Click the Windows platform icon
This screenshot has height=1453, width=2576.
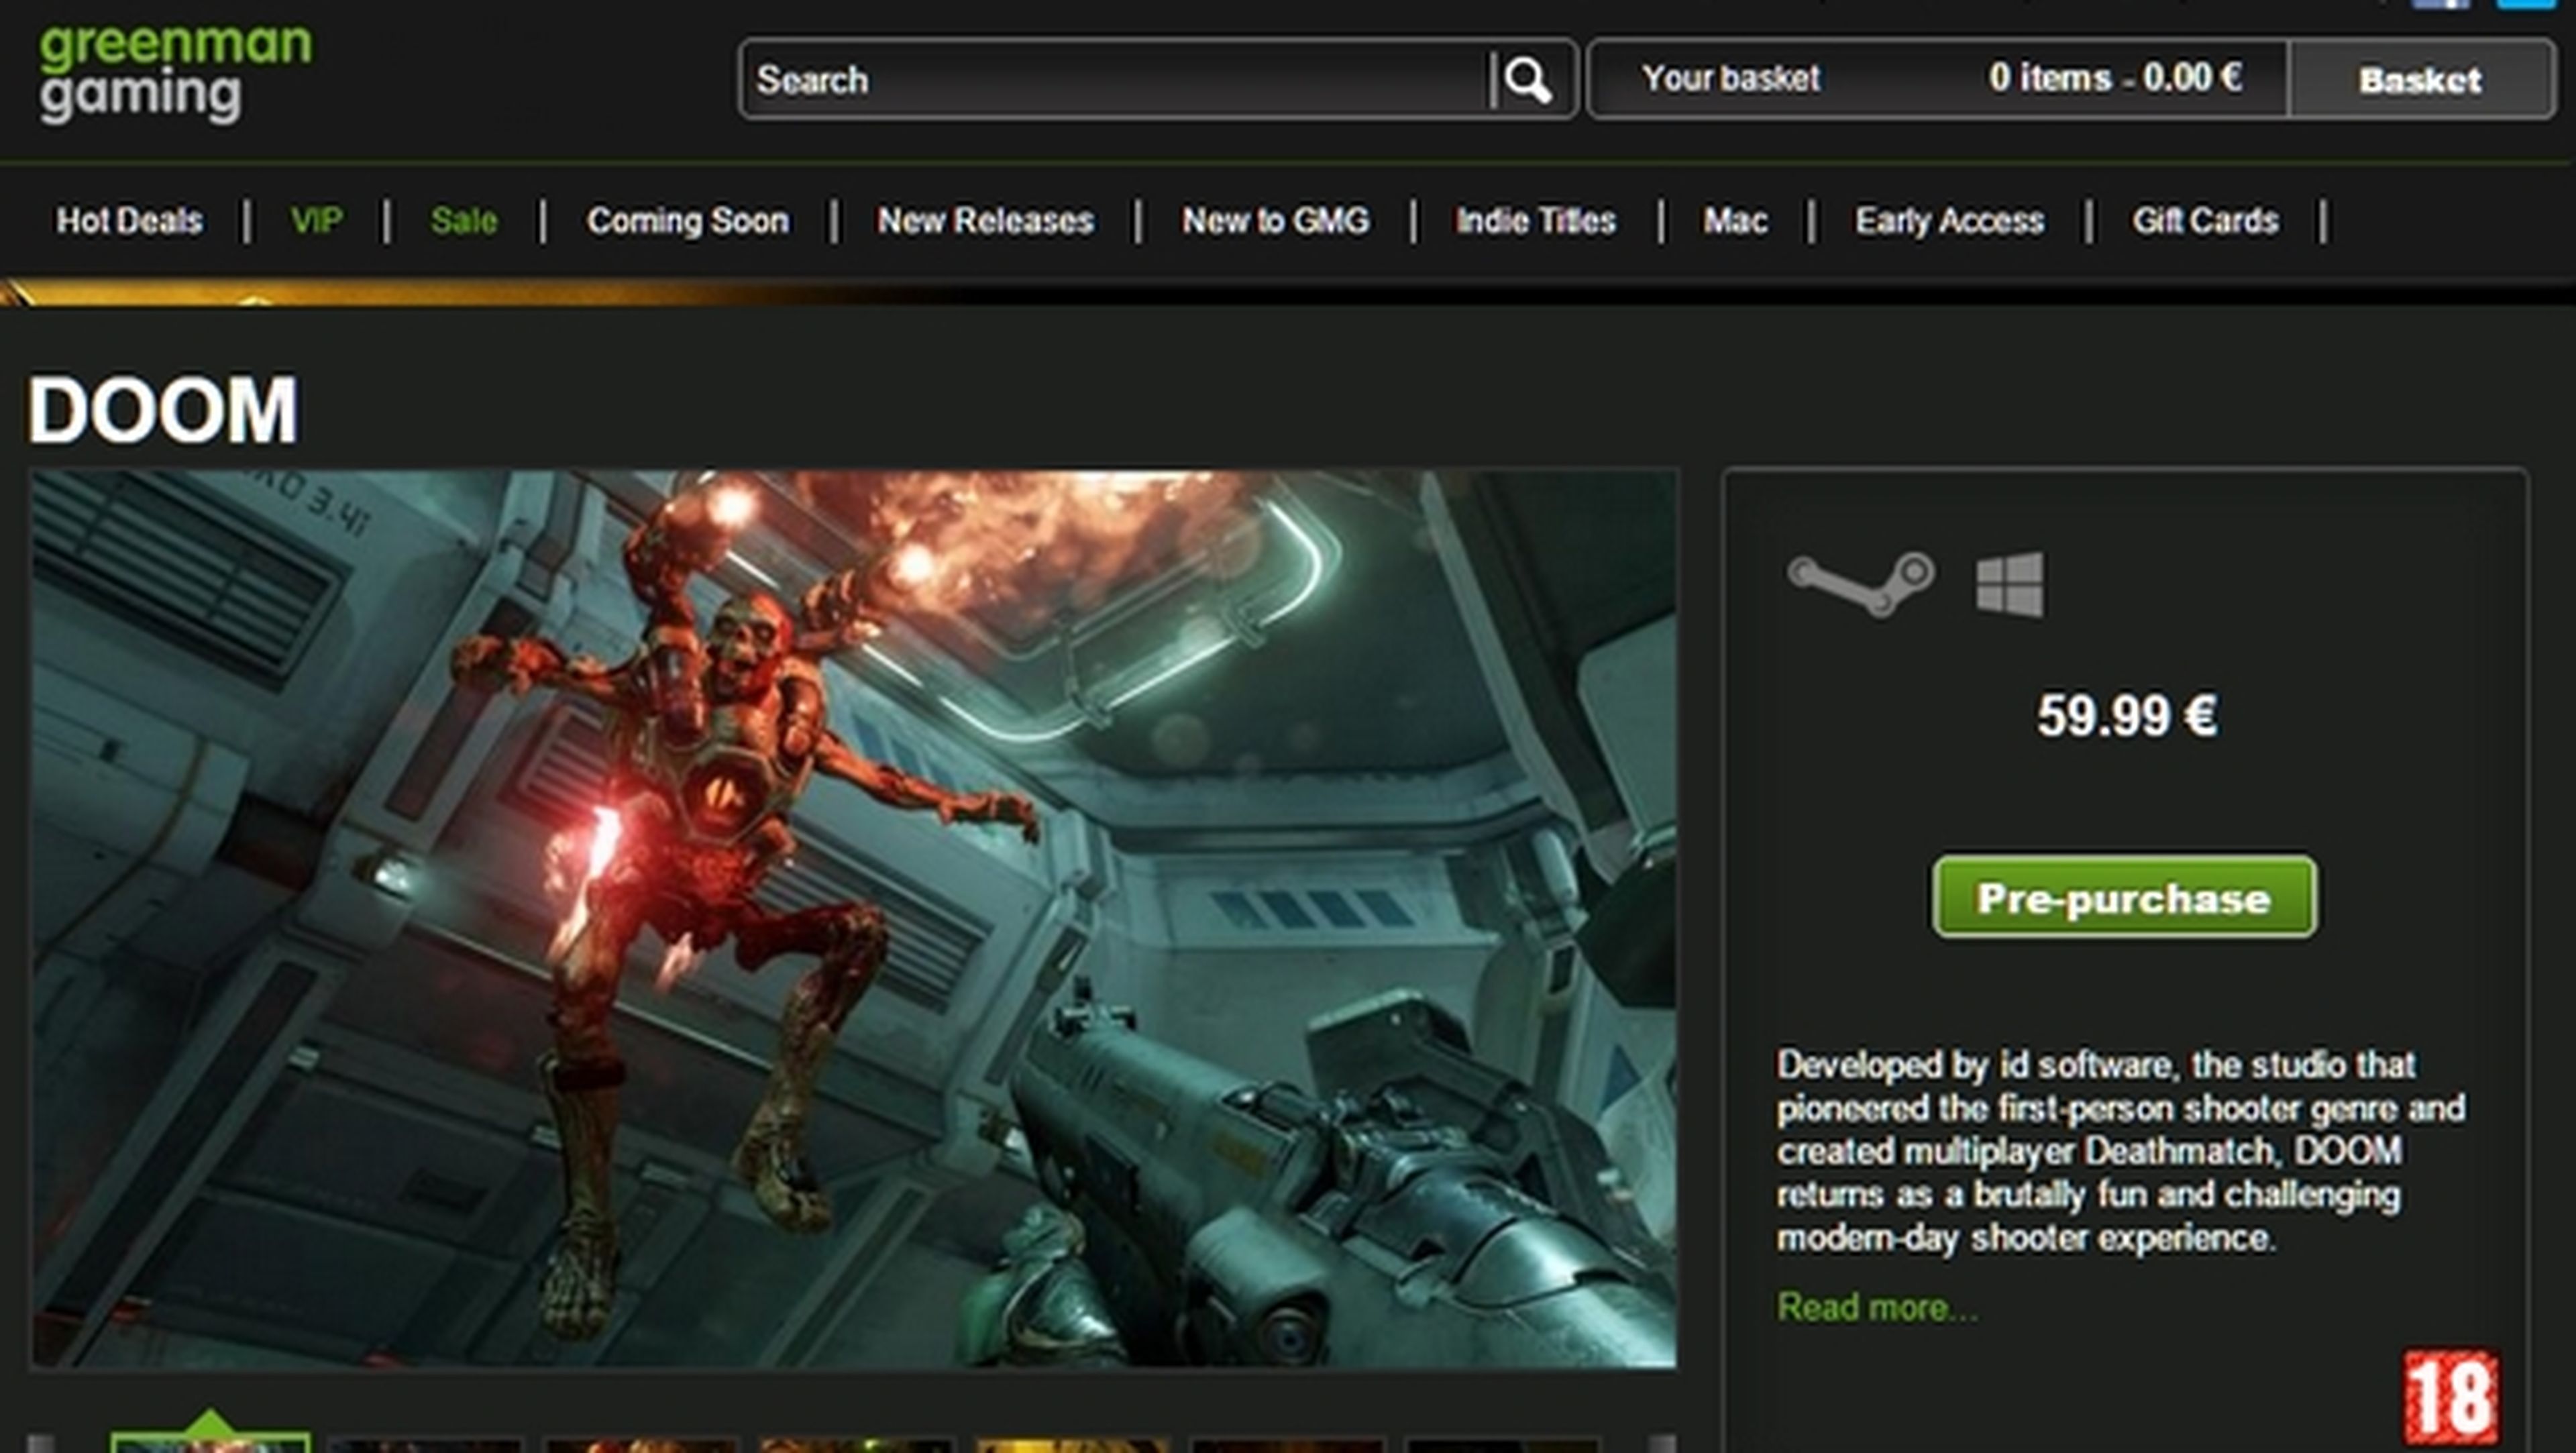pyautogui.click(x=2010, y=585)
